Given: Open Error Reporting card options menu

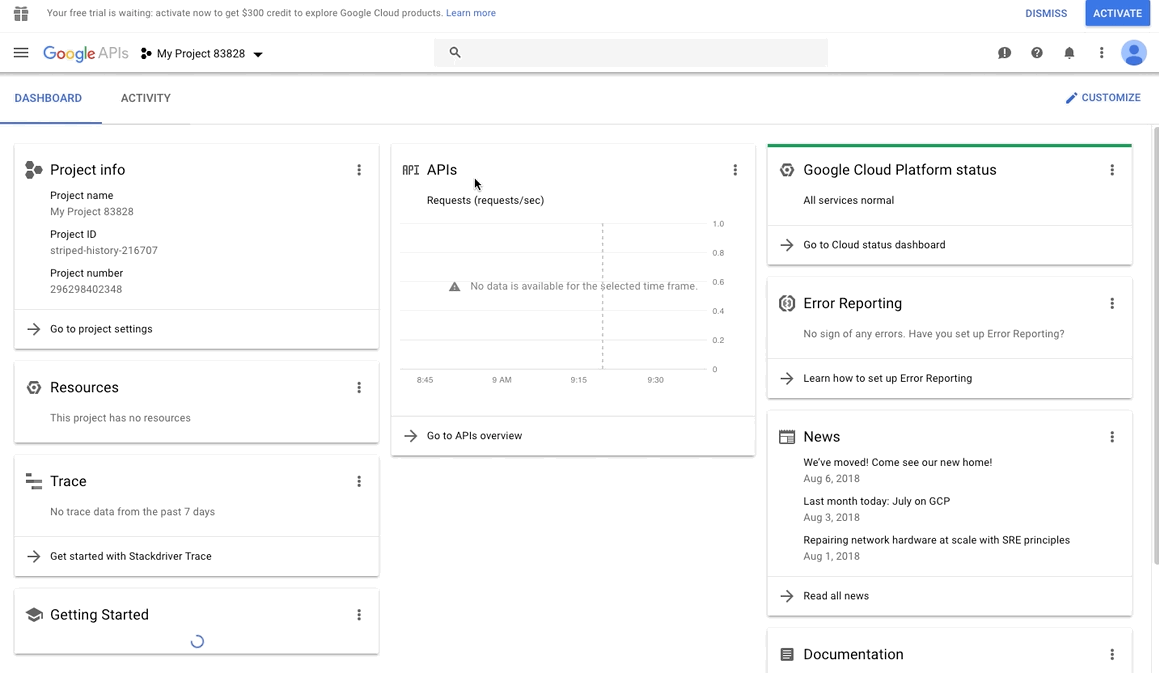Looking at the screenshot, I should [x=1112, y=304].
